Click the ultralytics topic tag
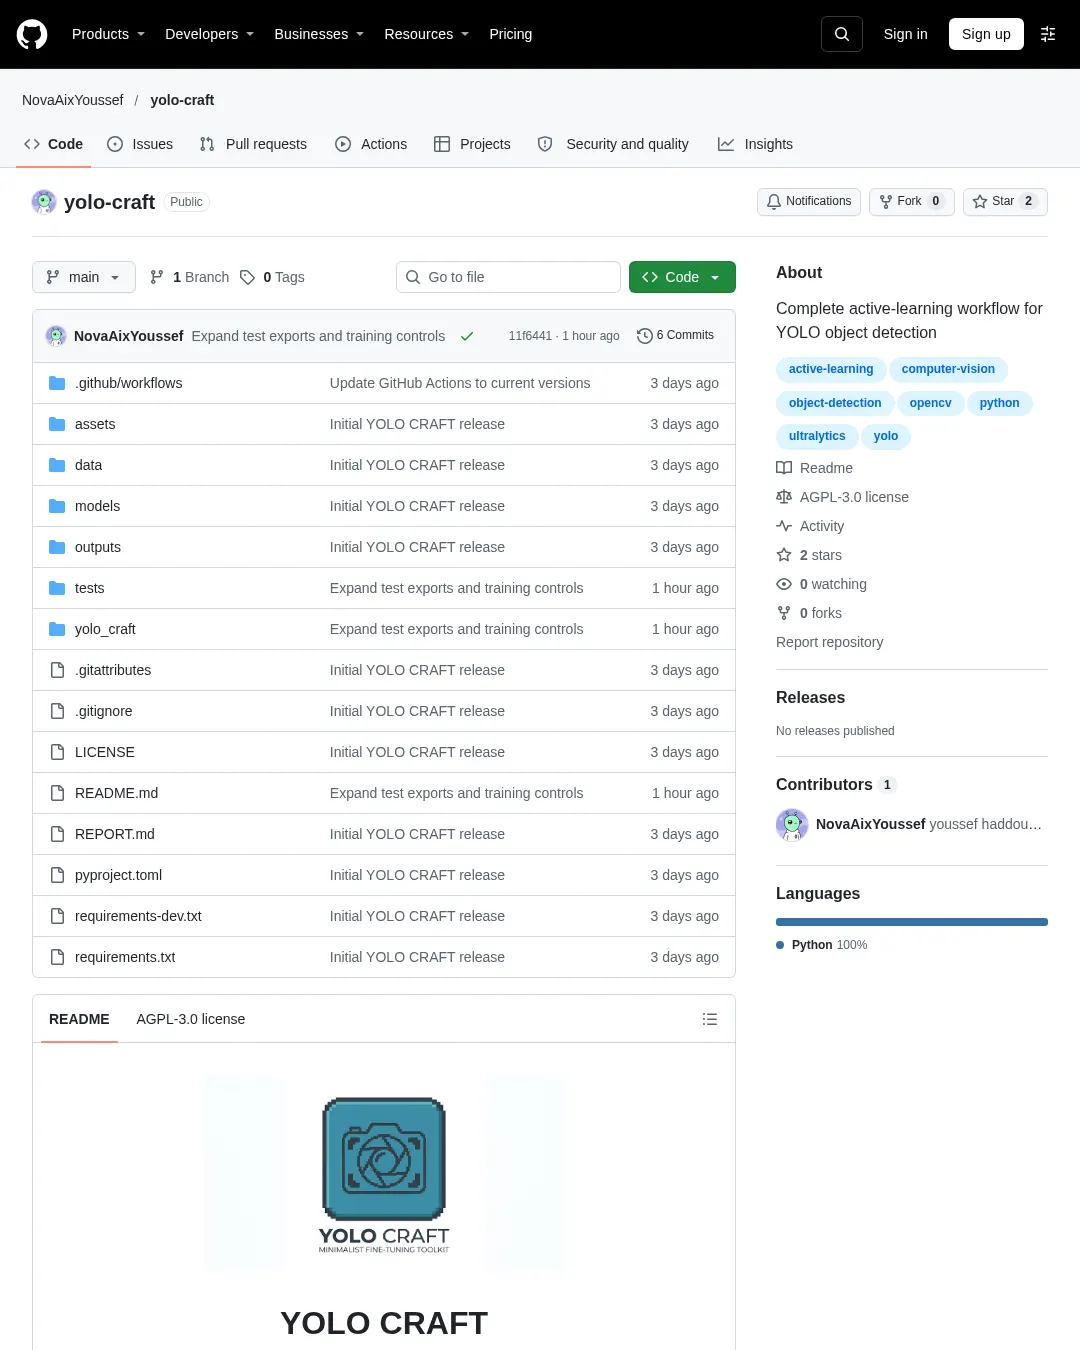This screenshot has height=1350, width=1080. 817,436
